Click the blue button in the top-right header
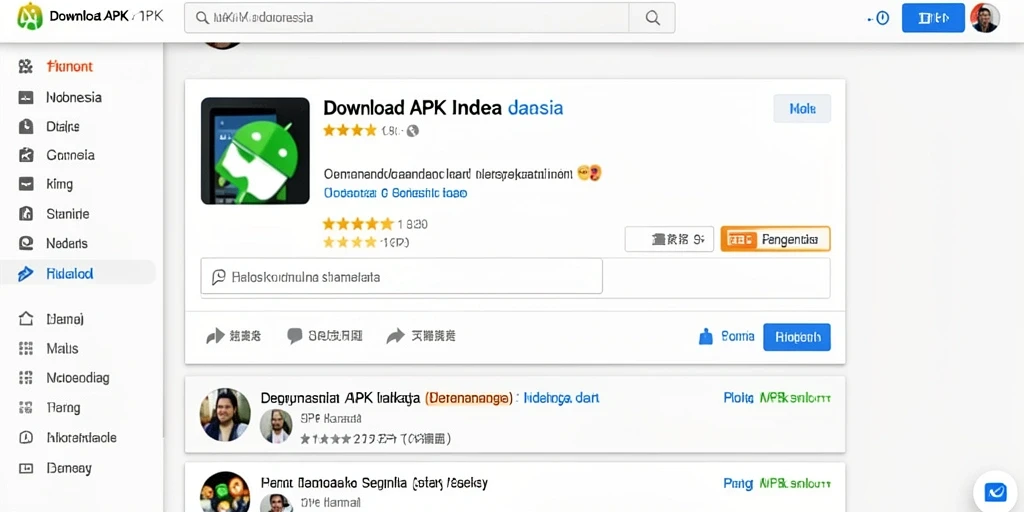This screenshot has height=512, width=1024. click(x=933, y=18)
